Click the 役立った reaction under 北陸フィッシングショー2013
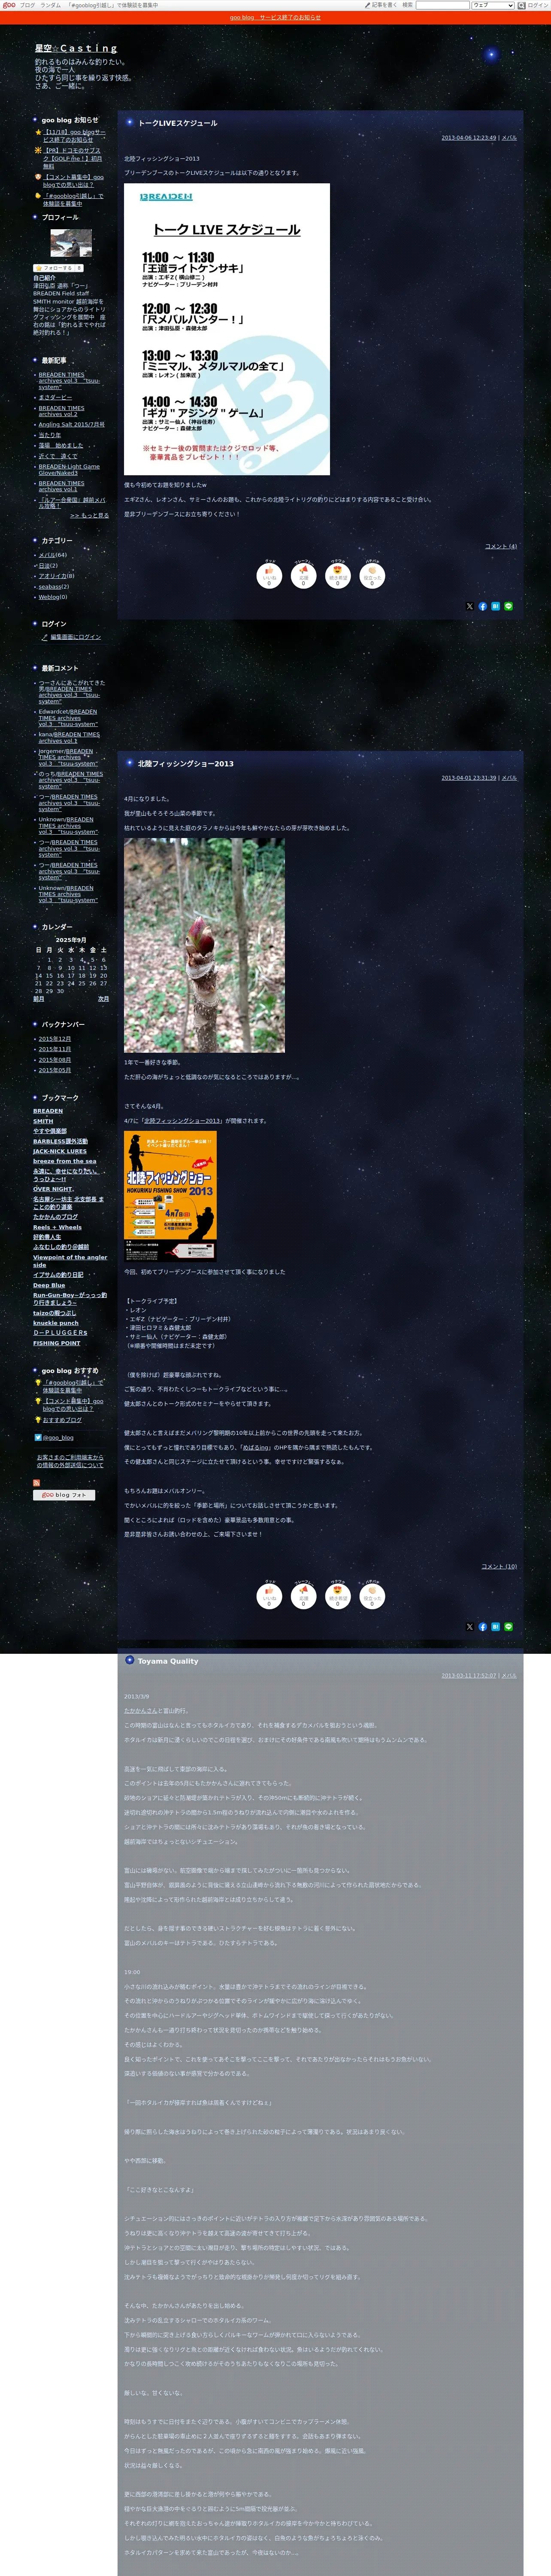 point(372,1596)
